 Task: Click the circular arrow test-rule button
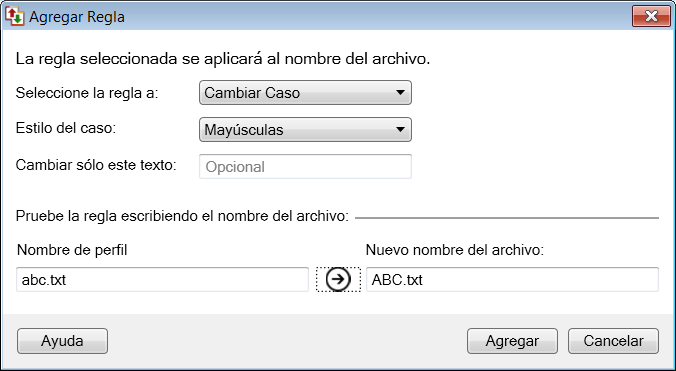tap(338, 279)
